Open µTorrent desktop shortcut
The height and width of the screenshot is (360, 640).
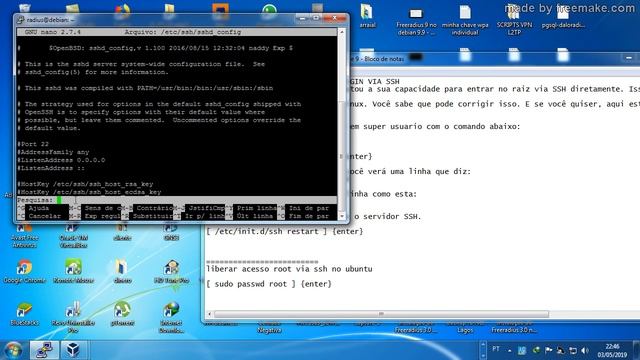pos(122,314)
